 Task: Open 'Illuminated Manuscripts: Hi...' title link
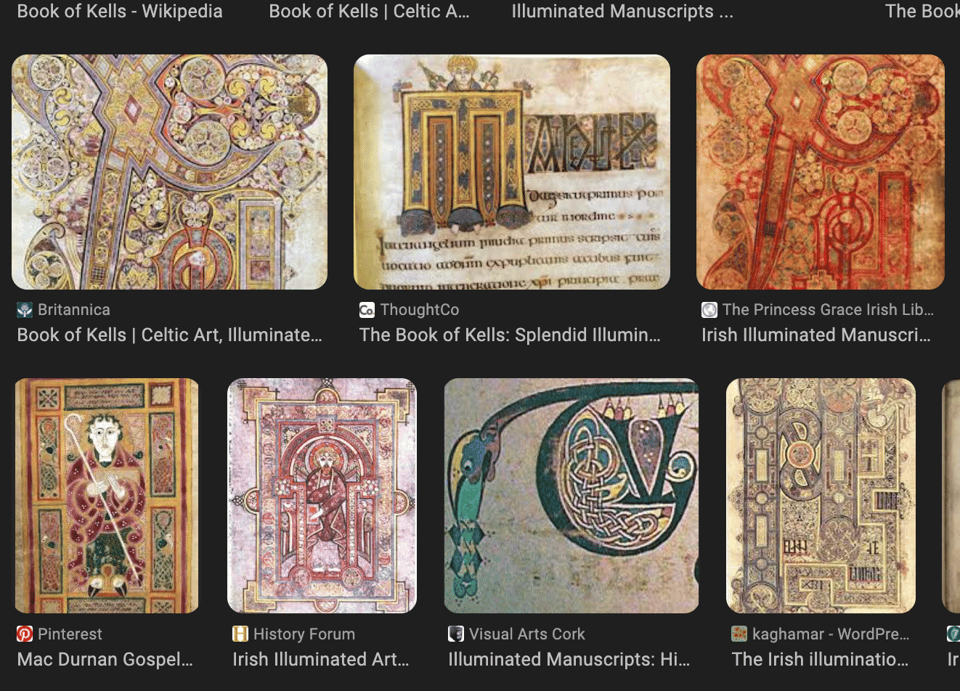pyautogui.click(x=569, y=659)
